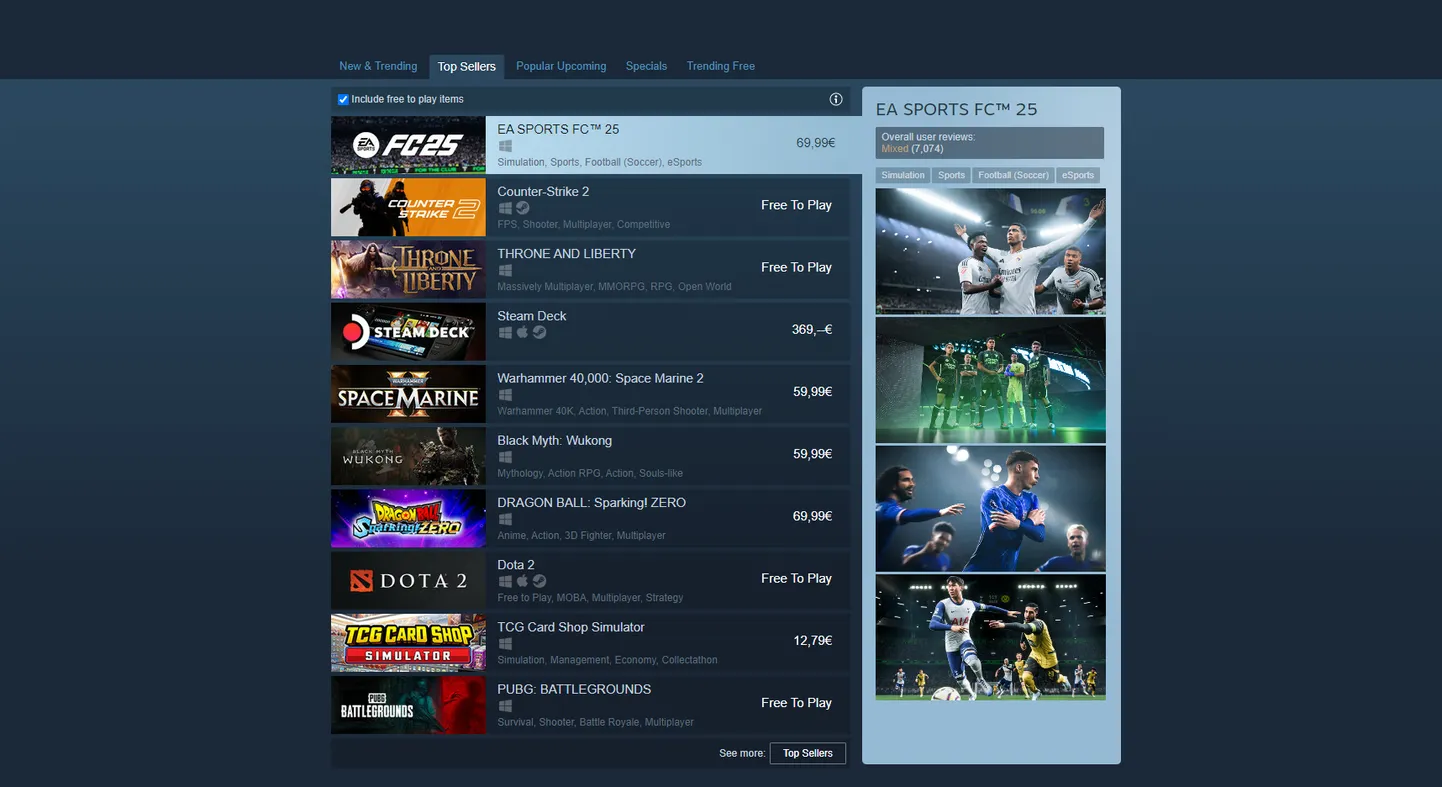Click the SteamOS icon under Dota 2
Screen dimensions: 1442x787
click(x=539, y=581)
